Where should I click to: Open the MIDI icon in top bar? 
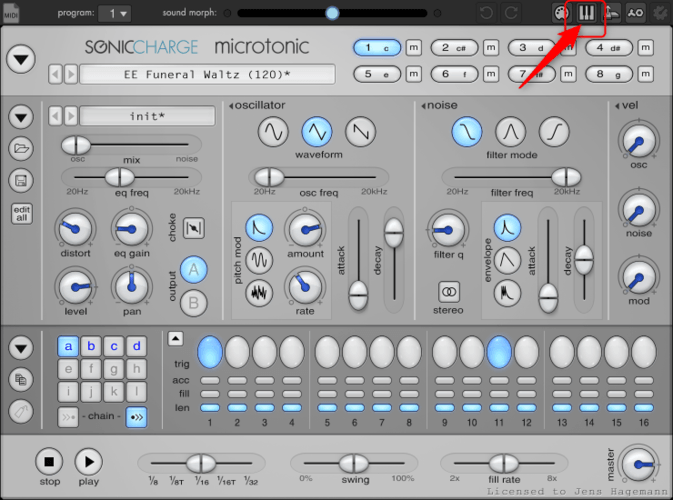pyautogui.click(x=11, y=13)
